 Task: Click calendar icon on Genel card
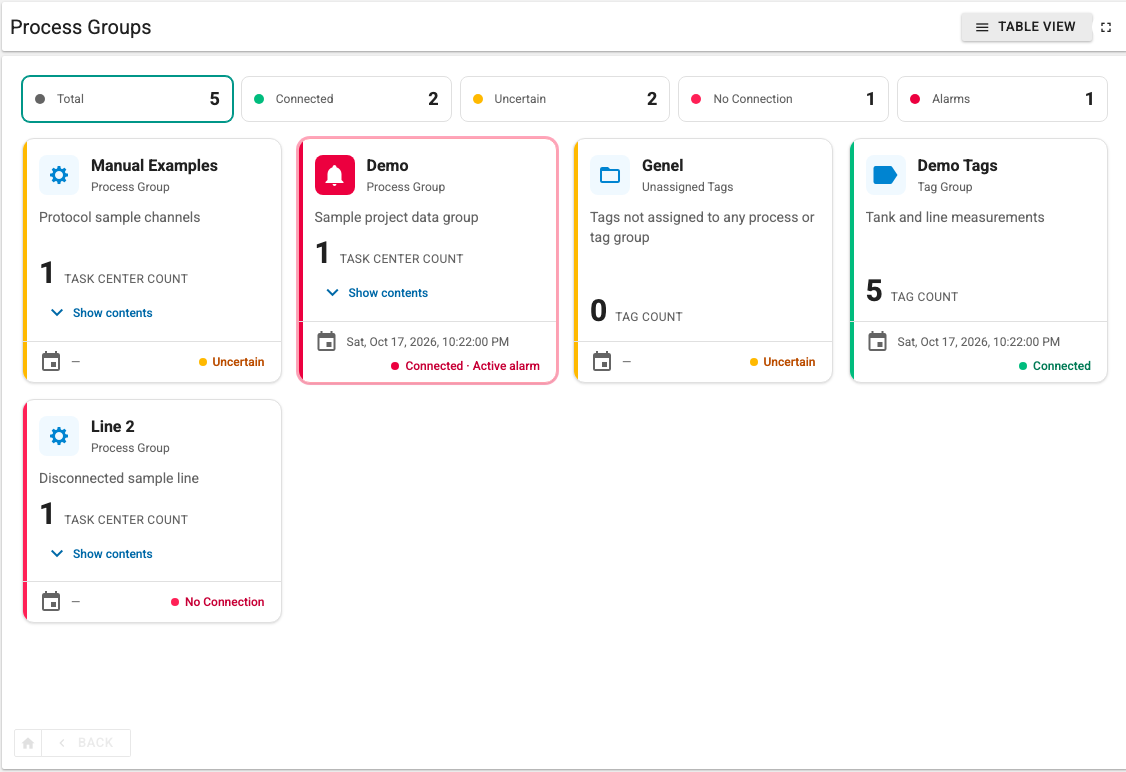tap(602, 361)
